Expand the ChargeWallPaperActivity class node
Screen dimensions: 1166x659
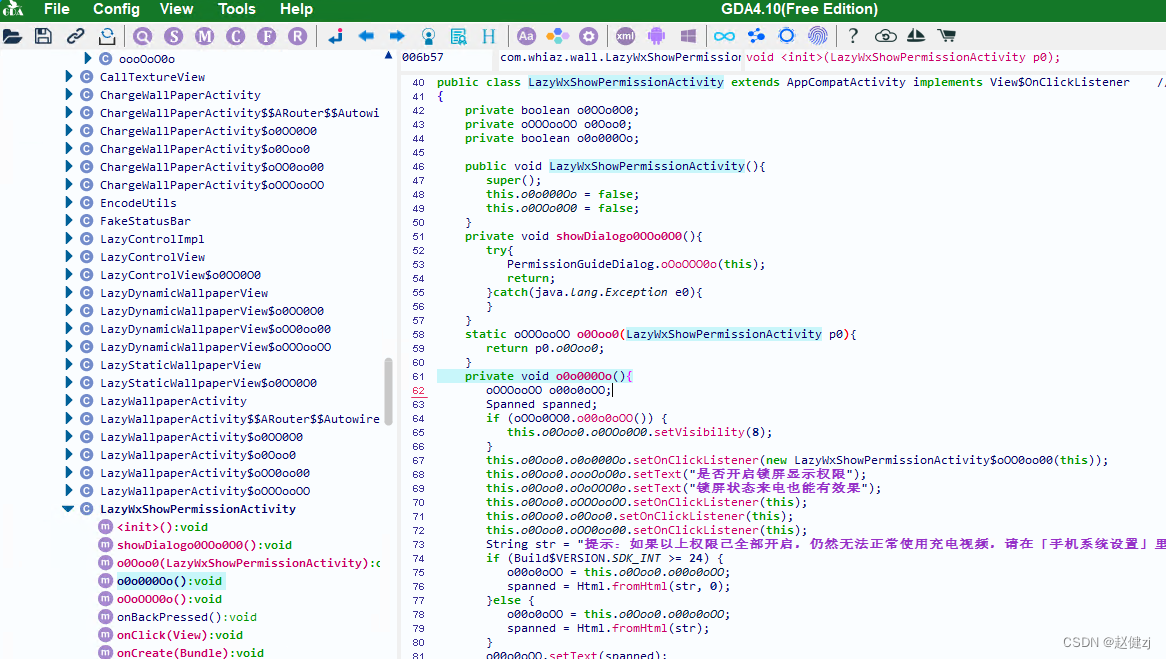coord(68,94)
